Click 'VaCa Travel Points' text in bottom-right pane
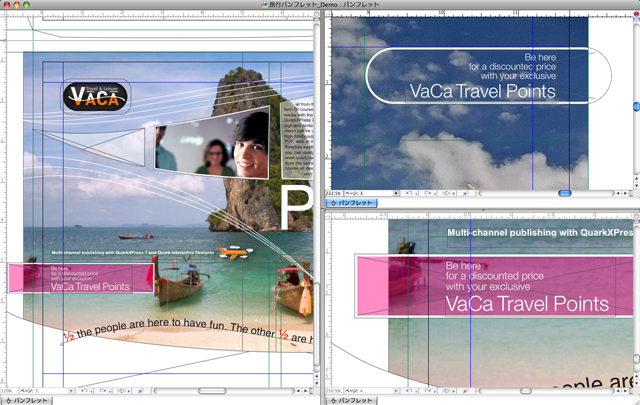Viewport: 640px width, 405px height. (527, 304)
